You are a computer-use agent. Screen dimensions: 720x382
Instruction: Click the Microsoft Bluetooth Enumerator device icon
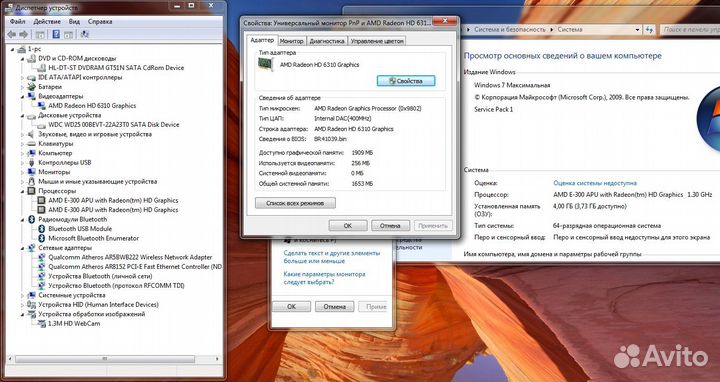tap(42, 238)
